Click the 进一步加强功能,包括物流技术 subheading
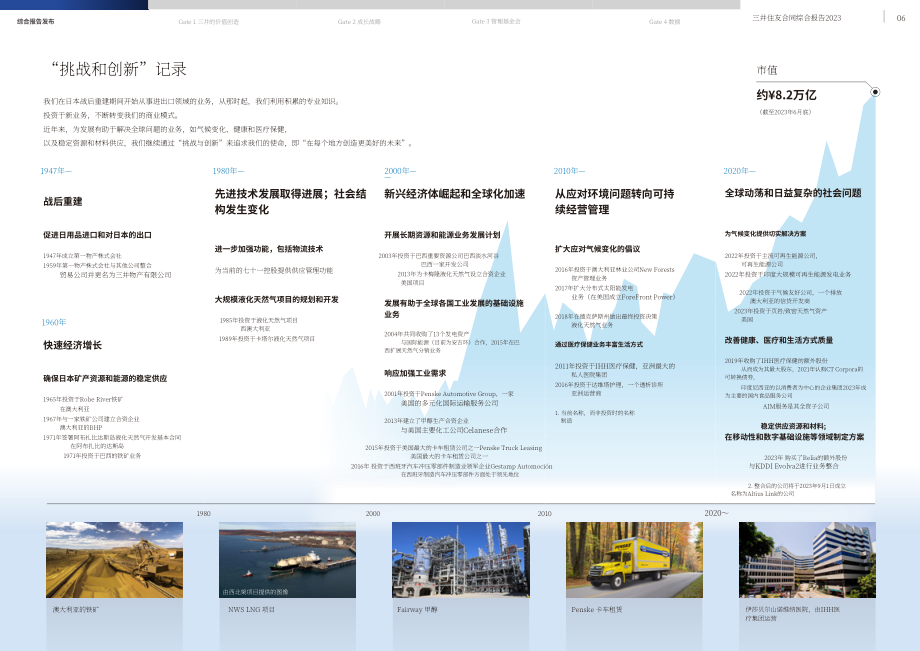 269,249
